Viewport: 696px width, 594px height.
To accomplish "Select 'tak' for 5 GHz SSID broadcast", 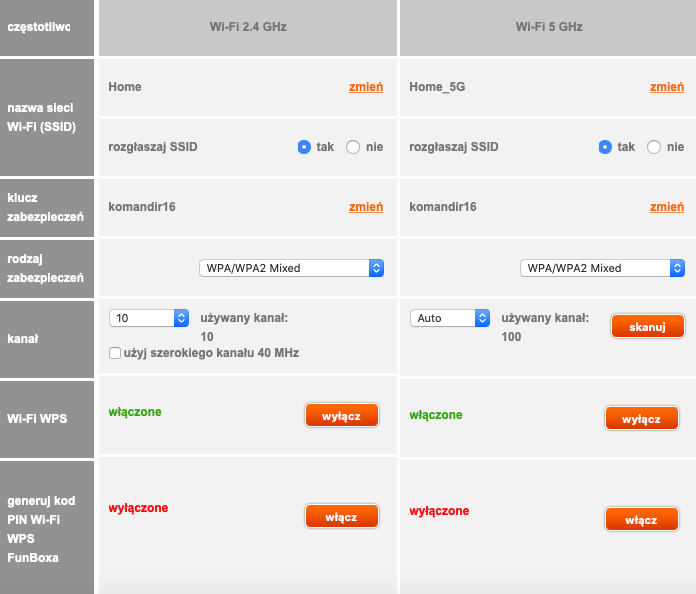I will (605, 147).
